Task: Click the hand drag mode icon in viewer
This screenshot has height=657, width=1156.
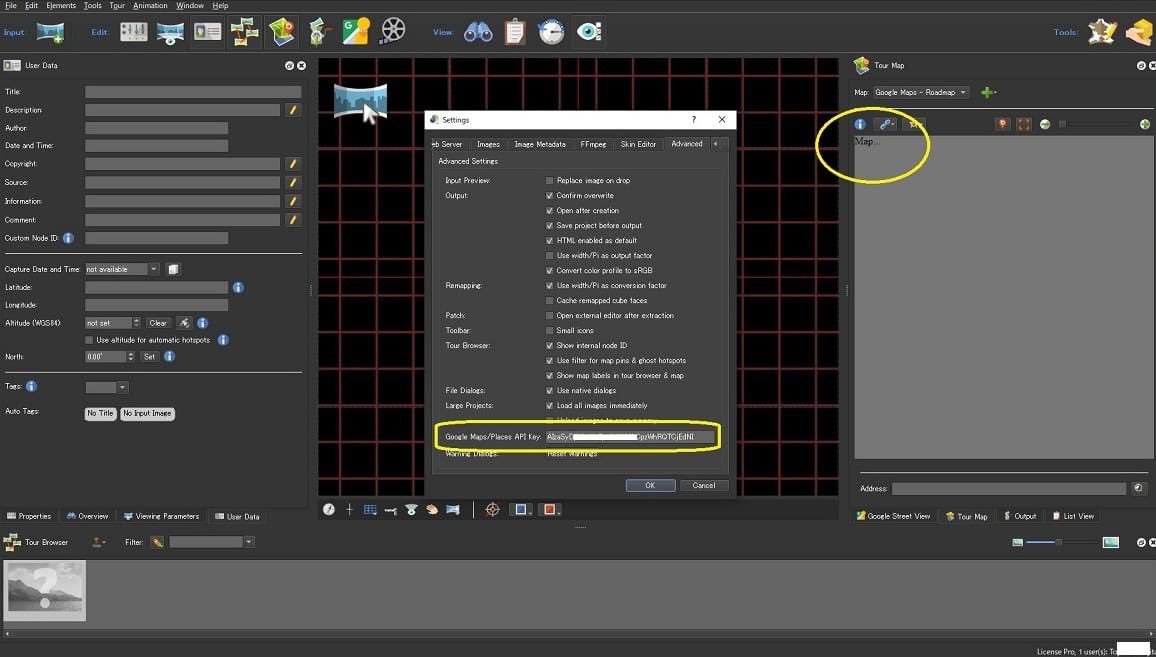Action: 432,510
